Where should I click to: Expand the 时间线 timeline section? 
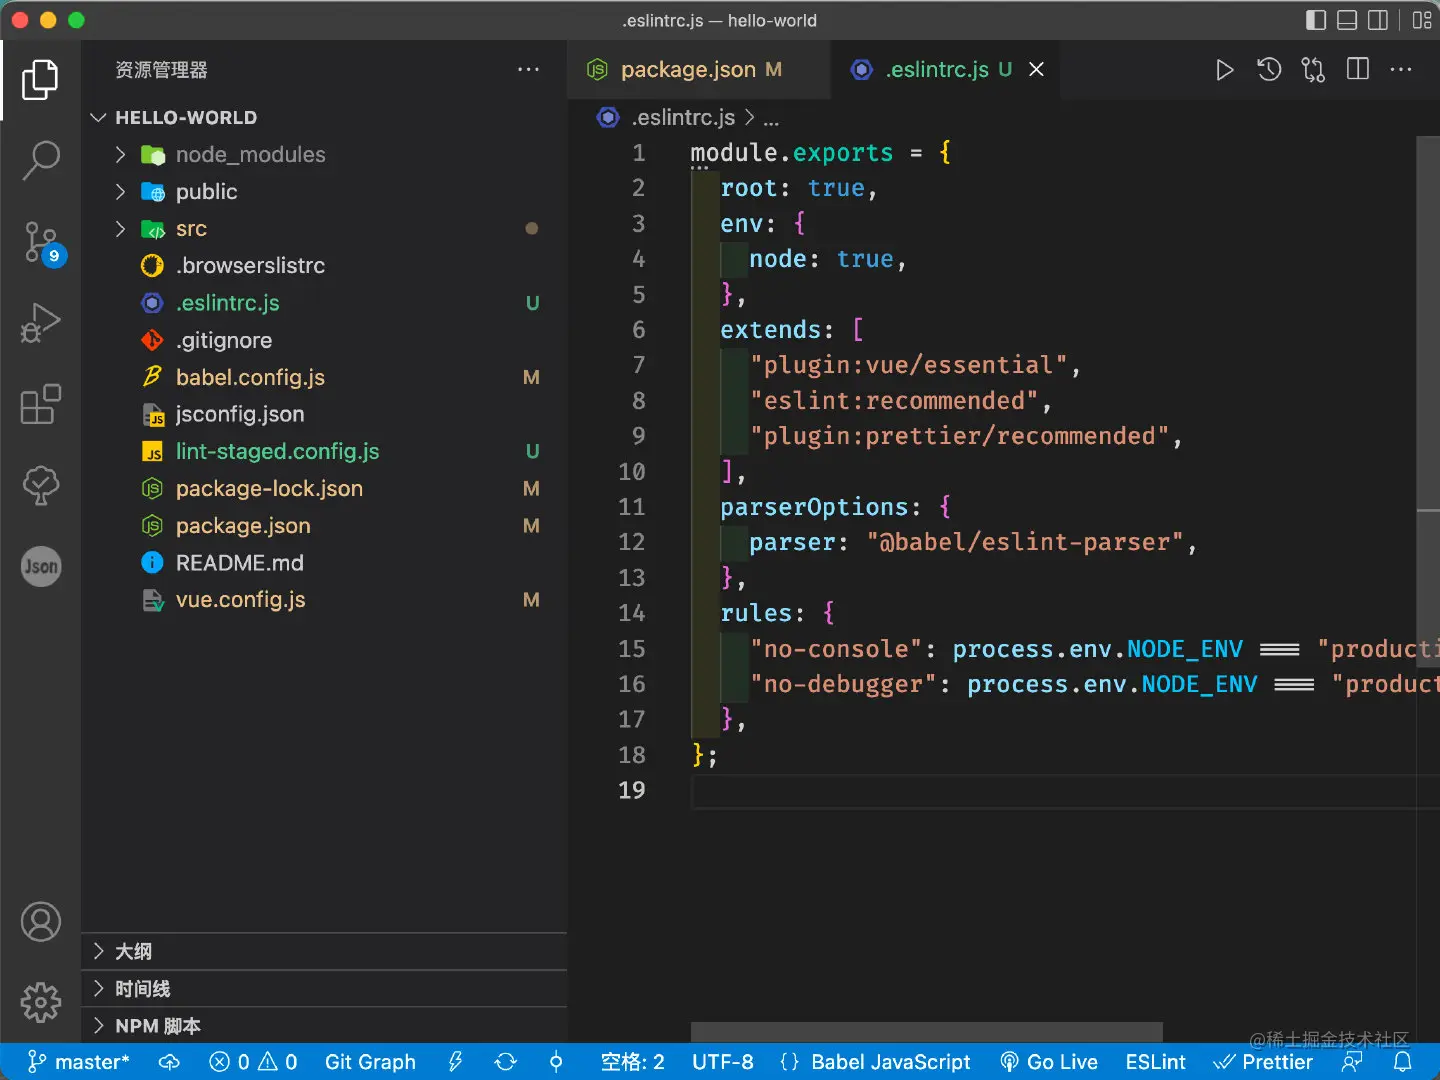pyautogui.click(x=324, y=989)
